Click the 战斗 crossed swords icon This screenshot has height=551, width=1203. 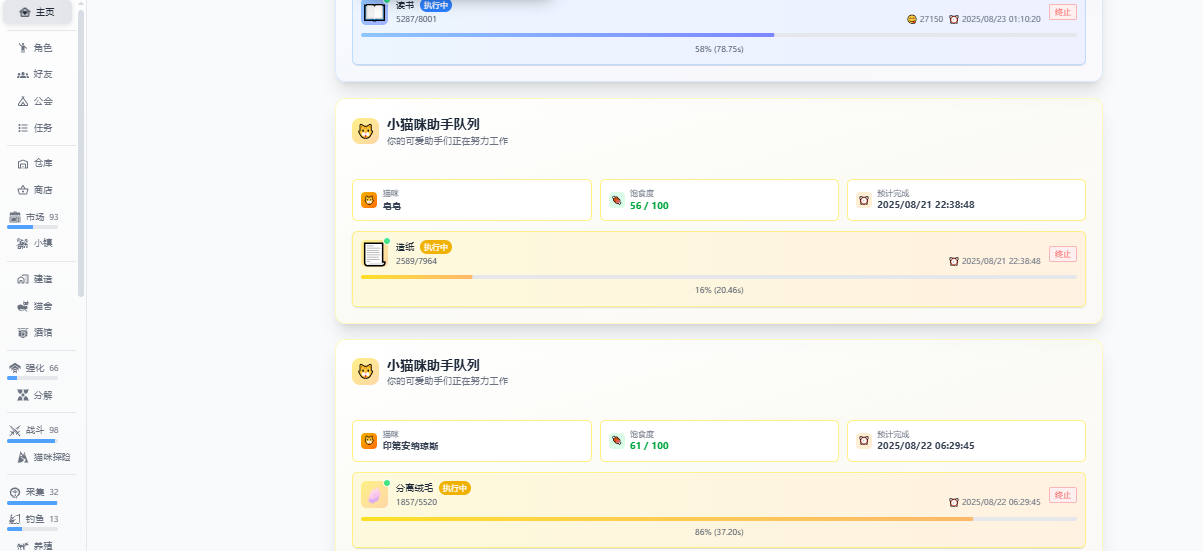click(x=15, y=430)
